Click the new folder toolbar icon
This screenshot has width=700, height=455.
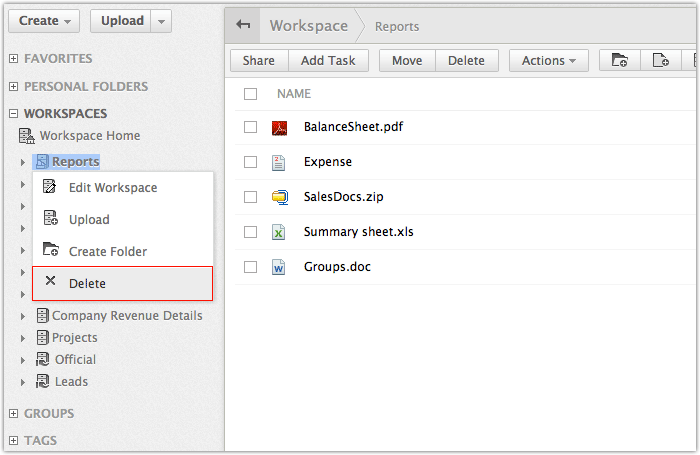619,61
